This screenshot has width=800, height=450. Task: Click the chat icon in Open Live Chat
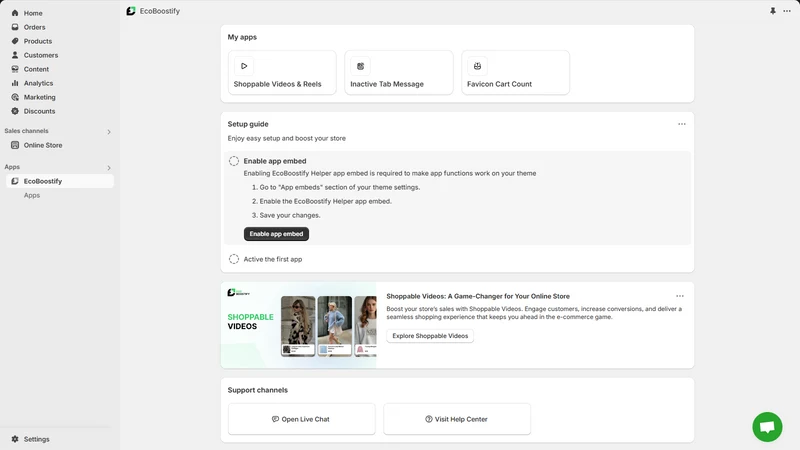(x=275, y=419)
